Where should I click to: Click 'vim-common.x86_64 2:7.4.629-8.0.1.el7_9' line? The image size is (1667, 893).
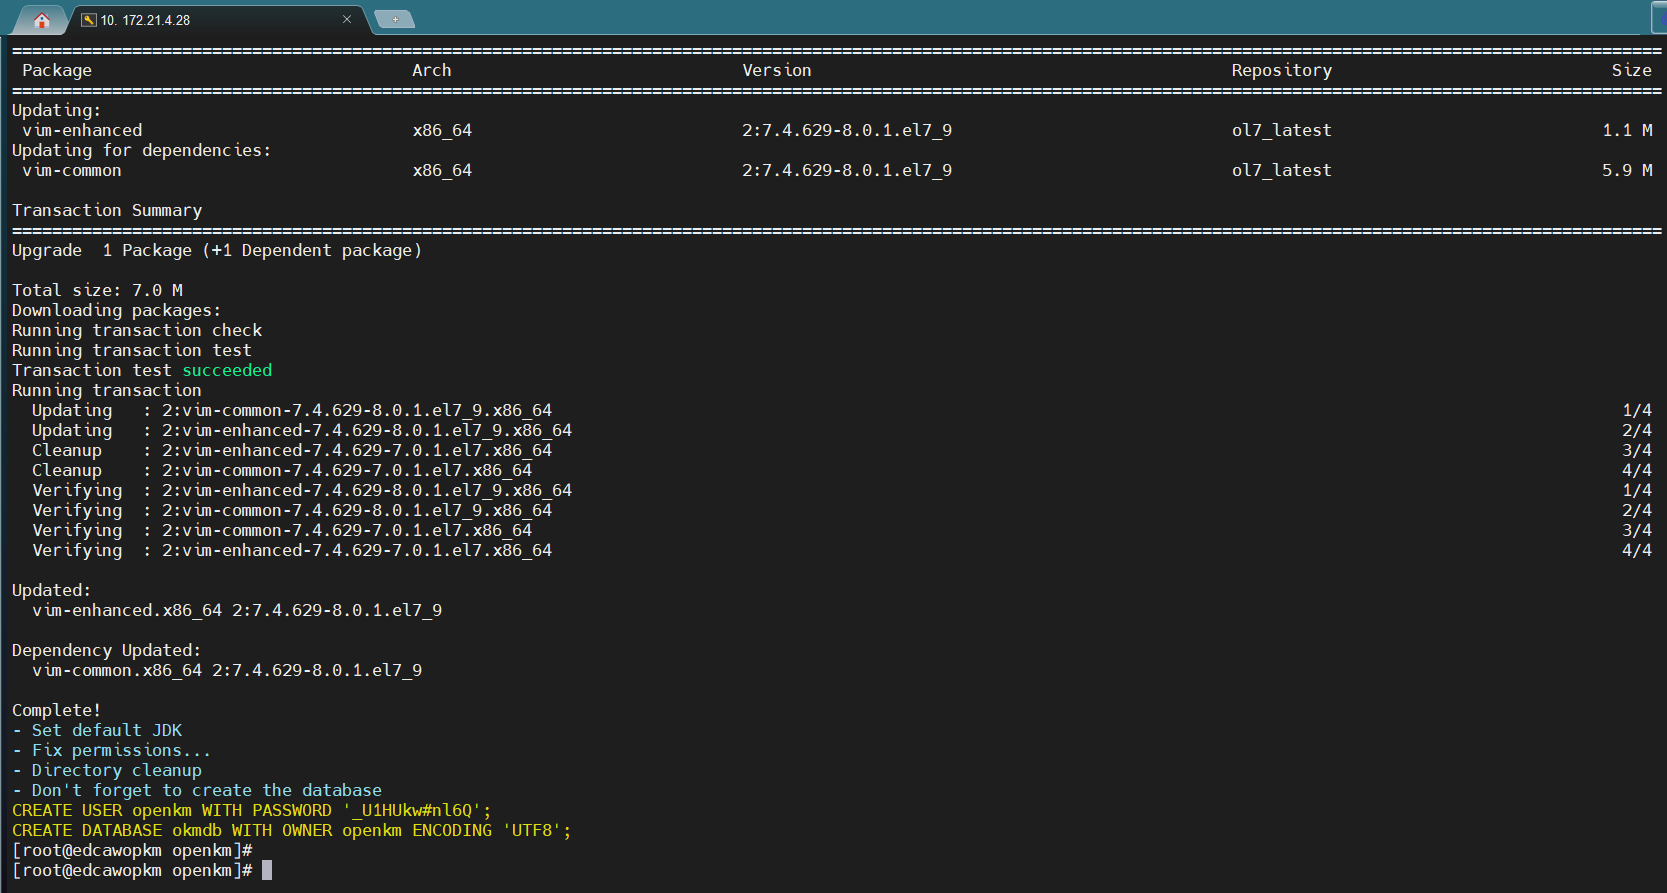click(x=227, y=670)
